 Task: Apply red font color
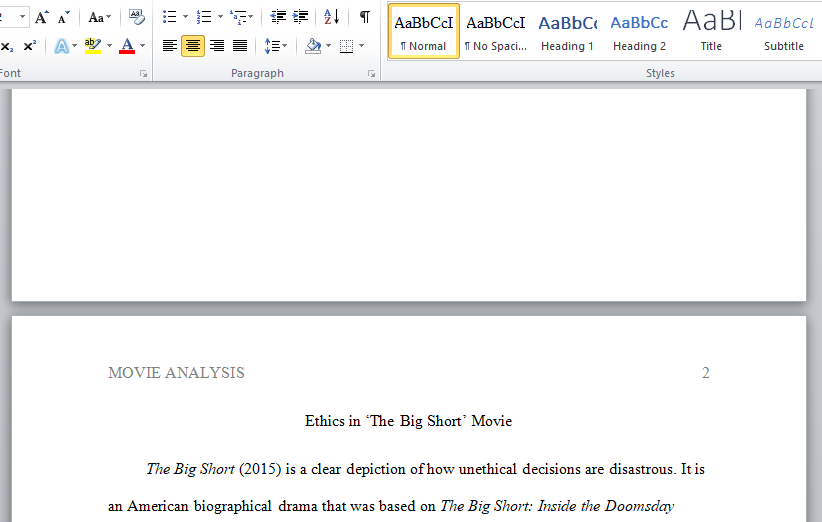[127, 46]
